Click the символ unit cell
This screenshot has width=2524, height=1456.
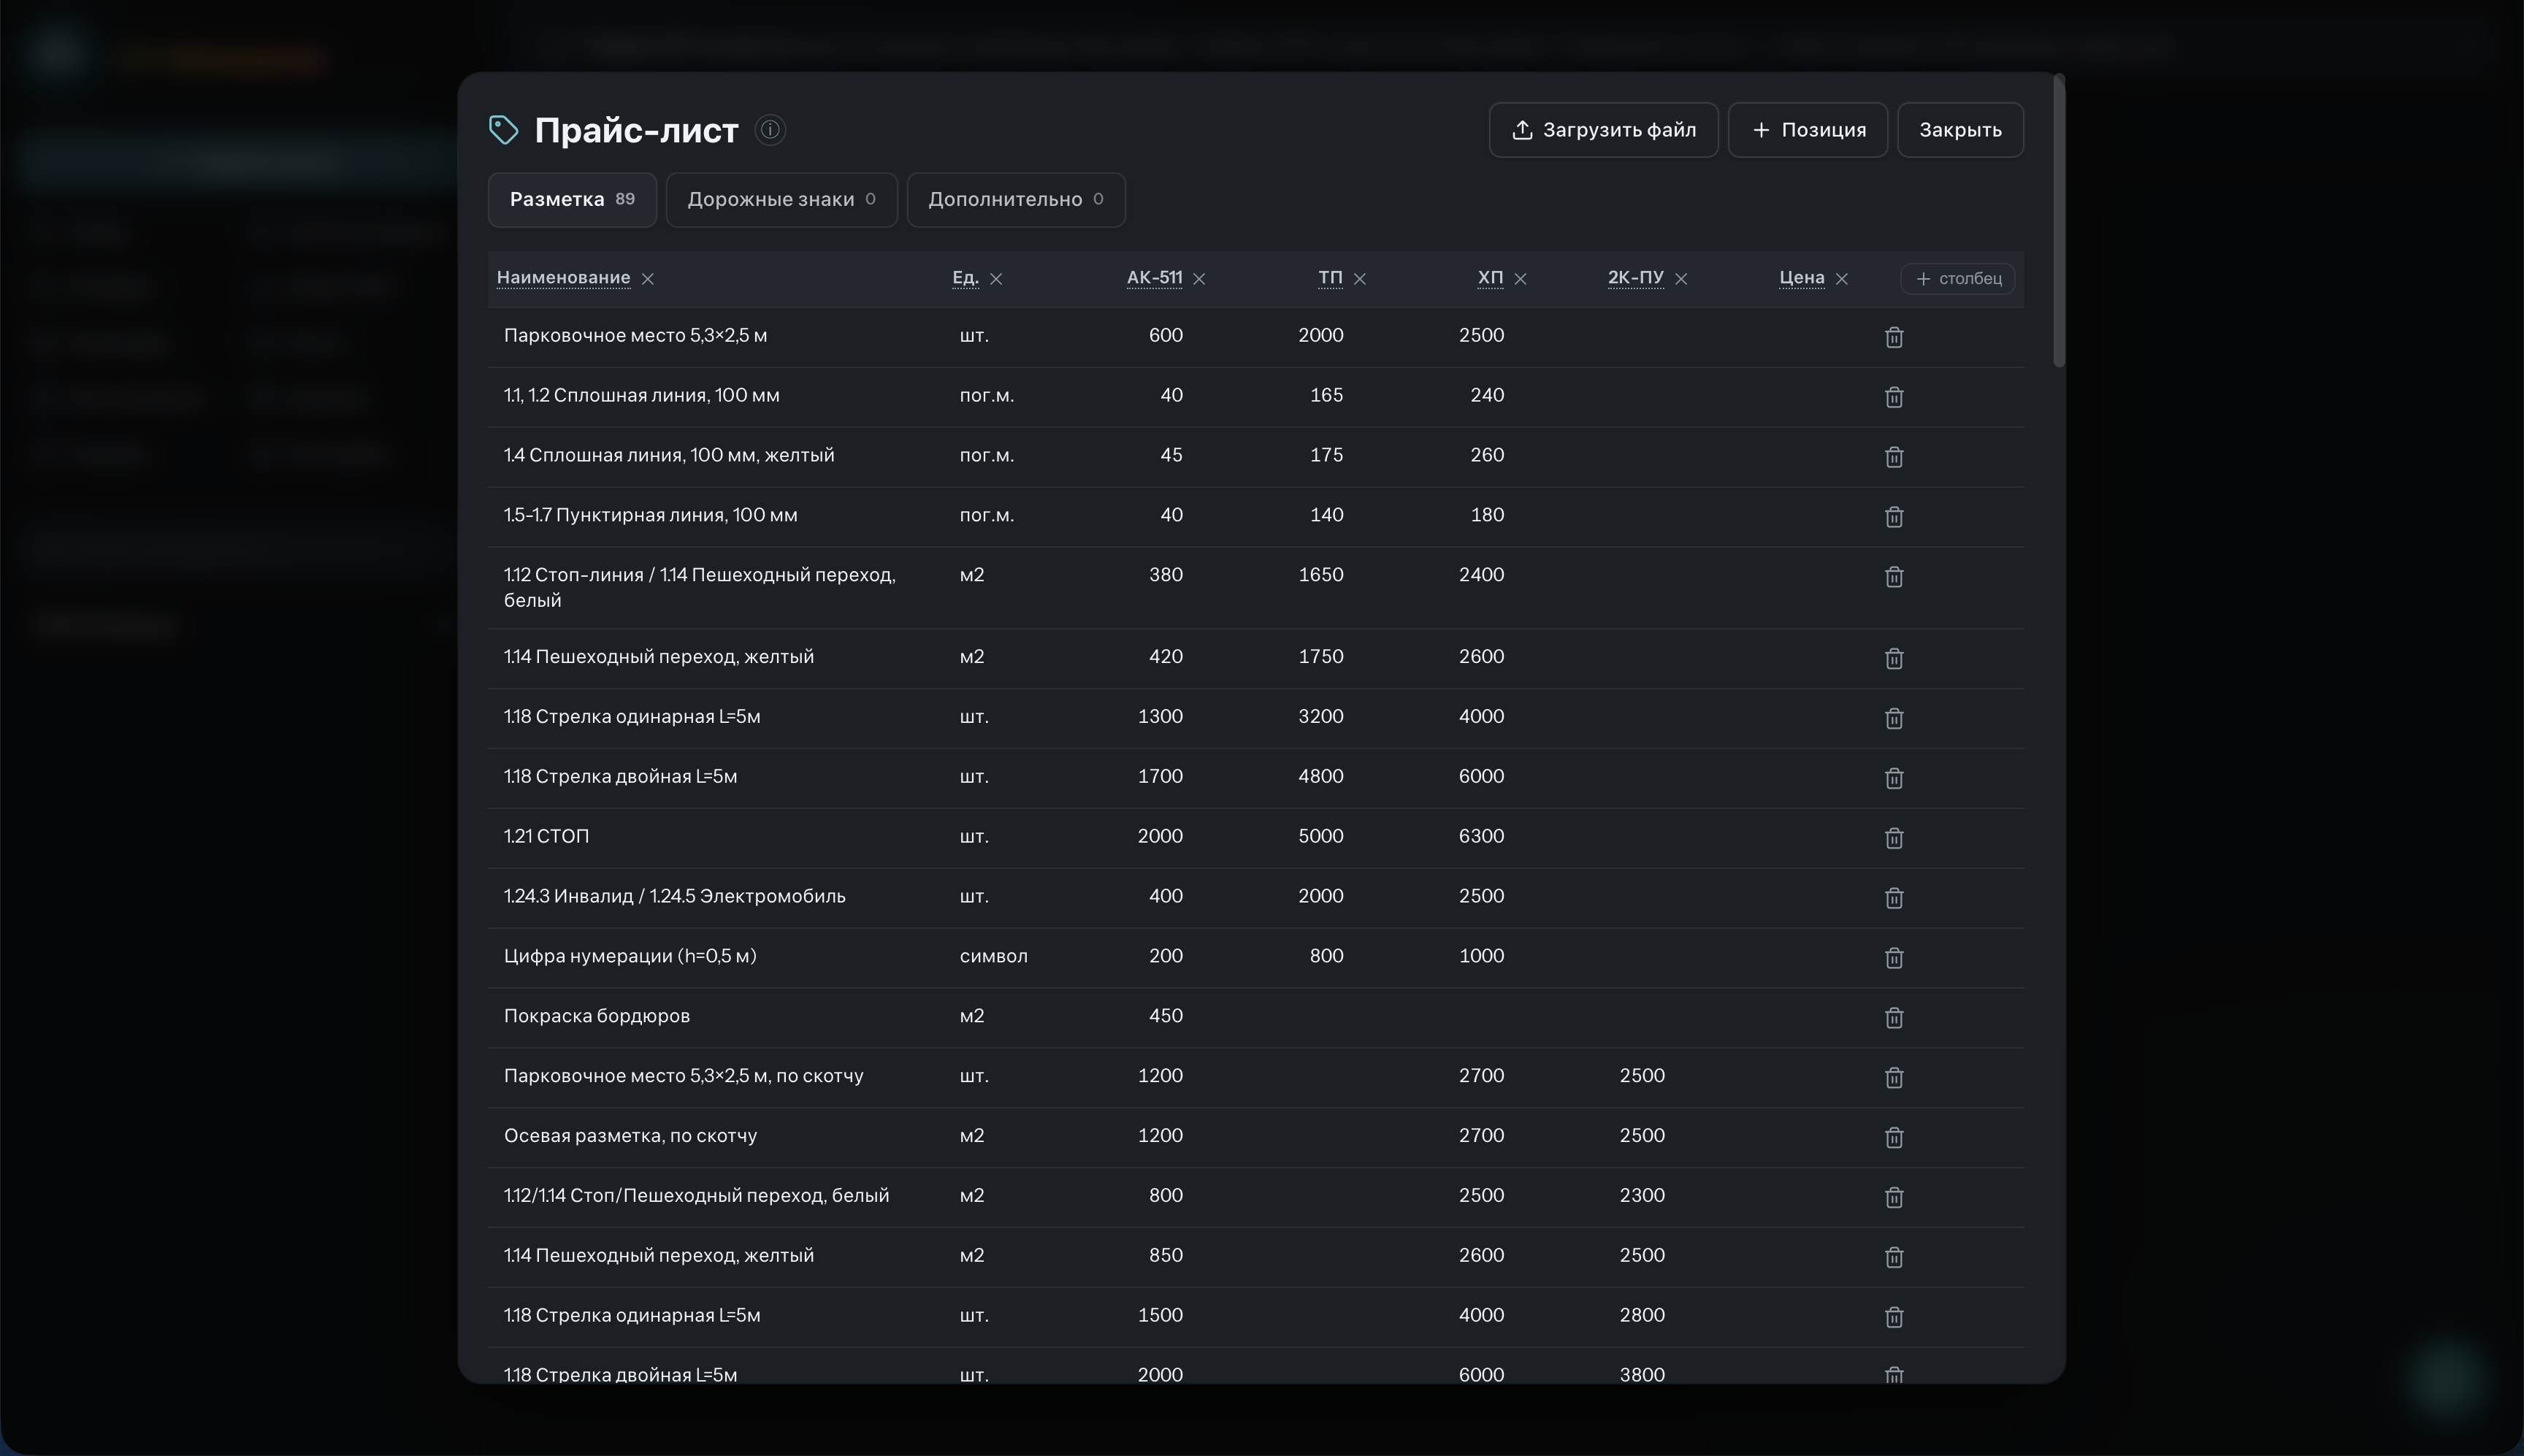click(x=993, y=956)
